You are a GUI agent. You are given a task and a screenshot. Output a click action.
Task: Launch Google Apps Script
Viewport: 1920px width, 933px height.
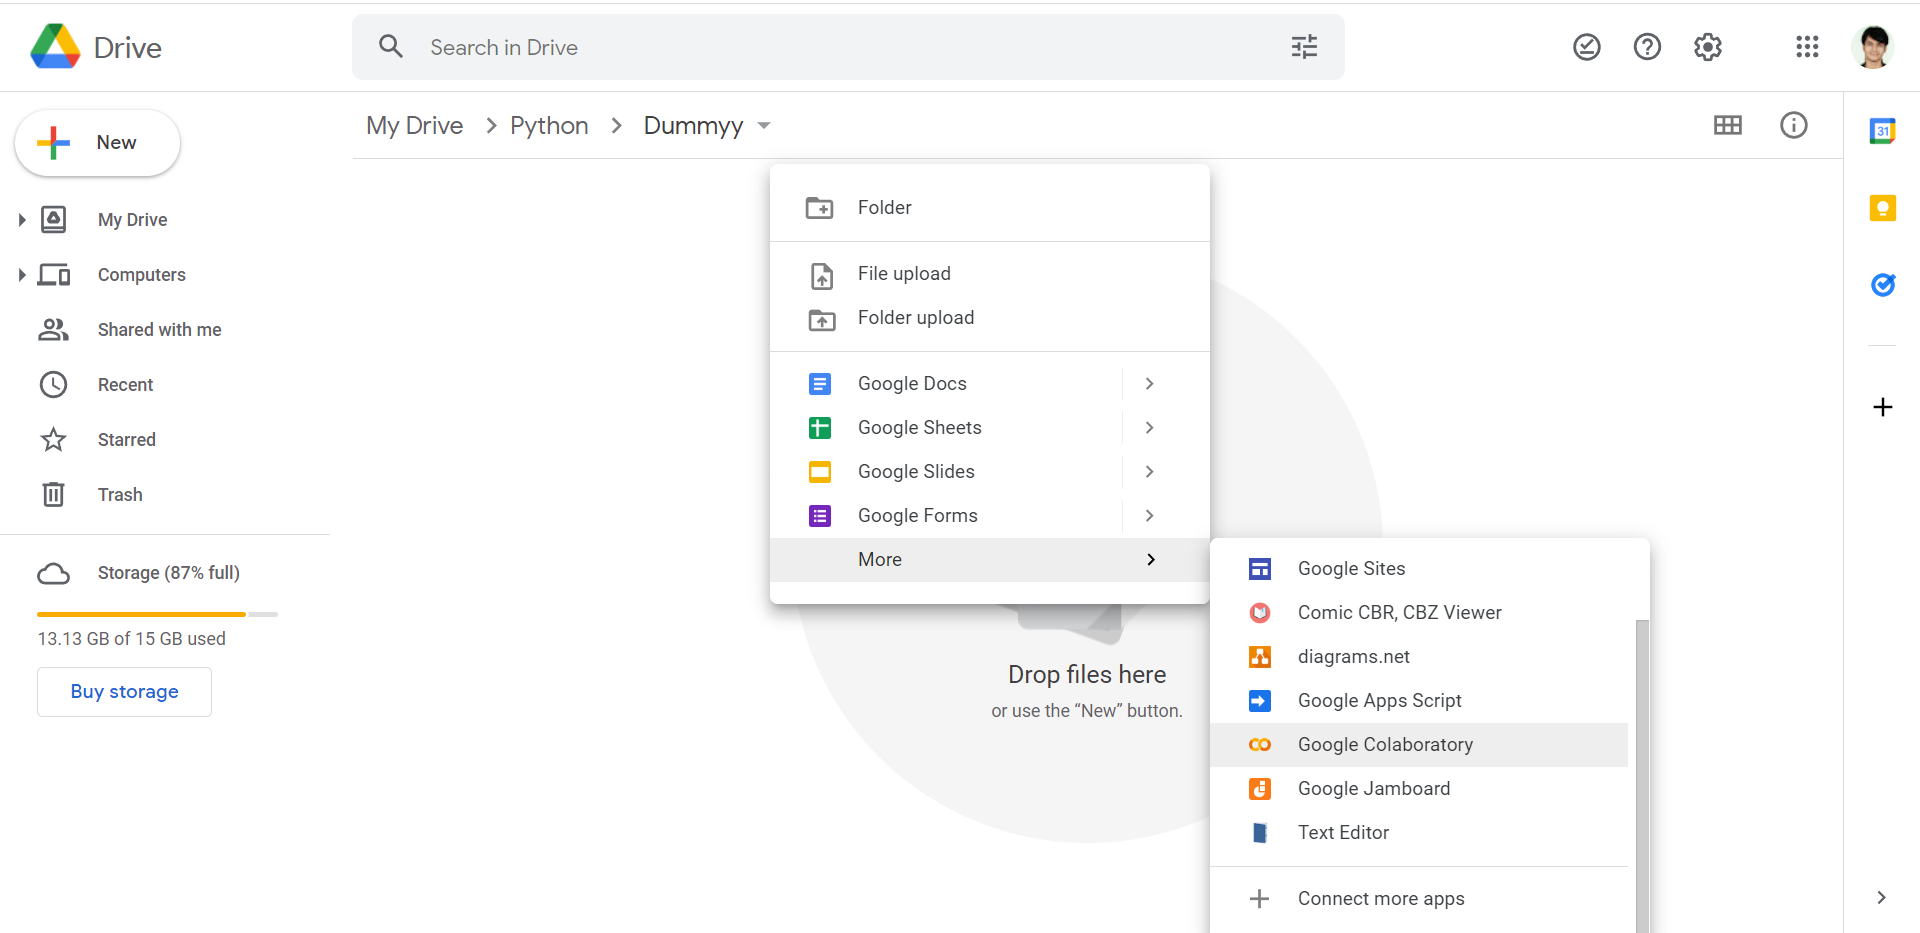pos(1379,700)
